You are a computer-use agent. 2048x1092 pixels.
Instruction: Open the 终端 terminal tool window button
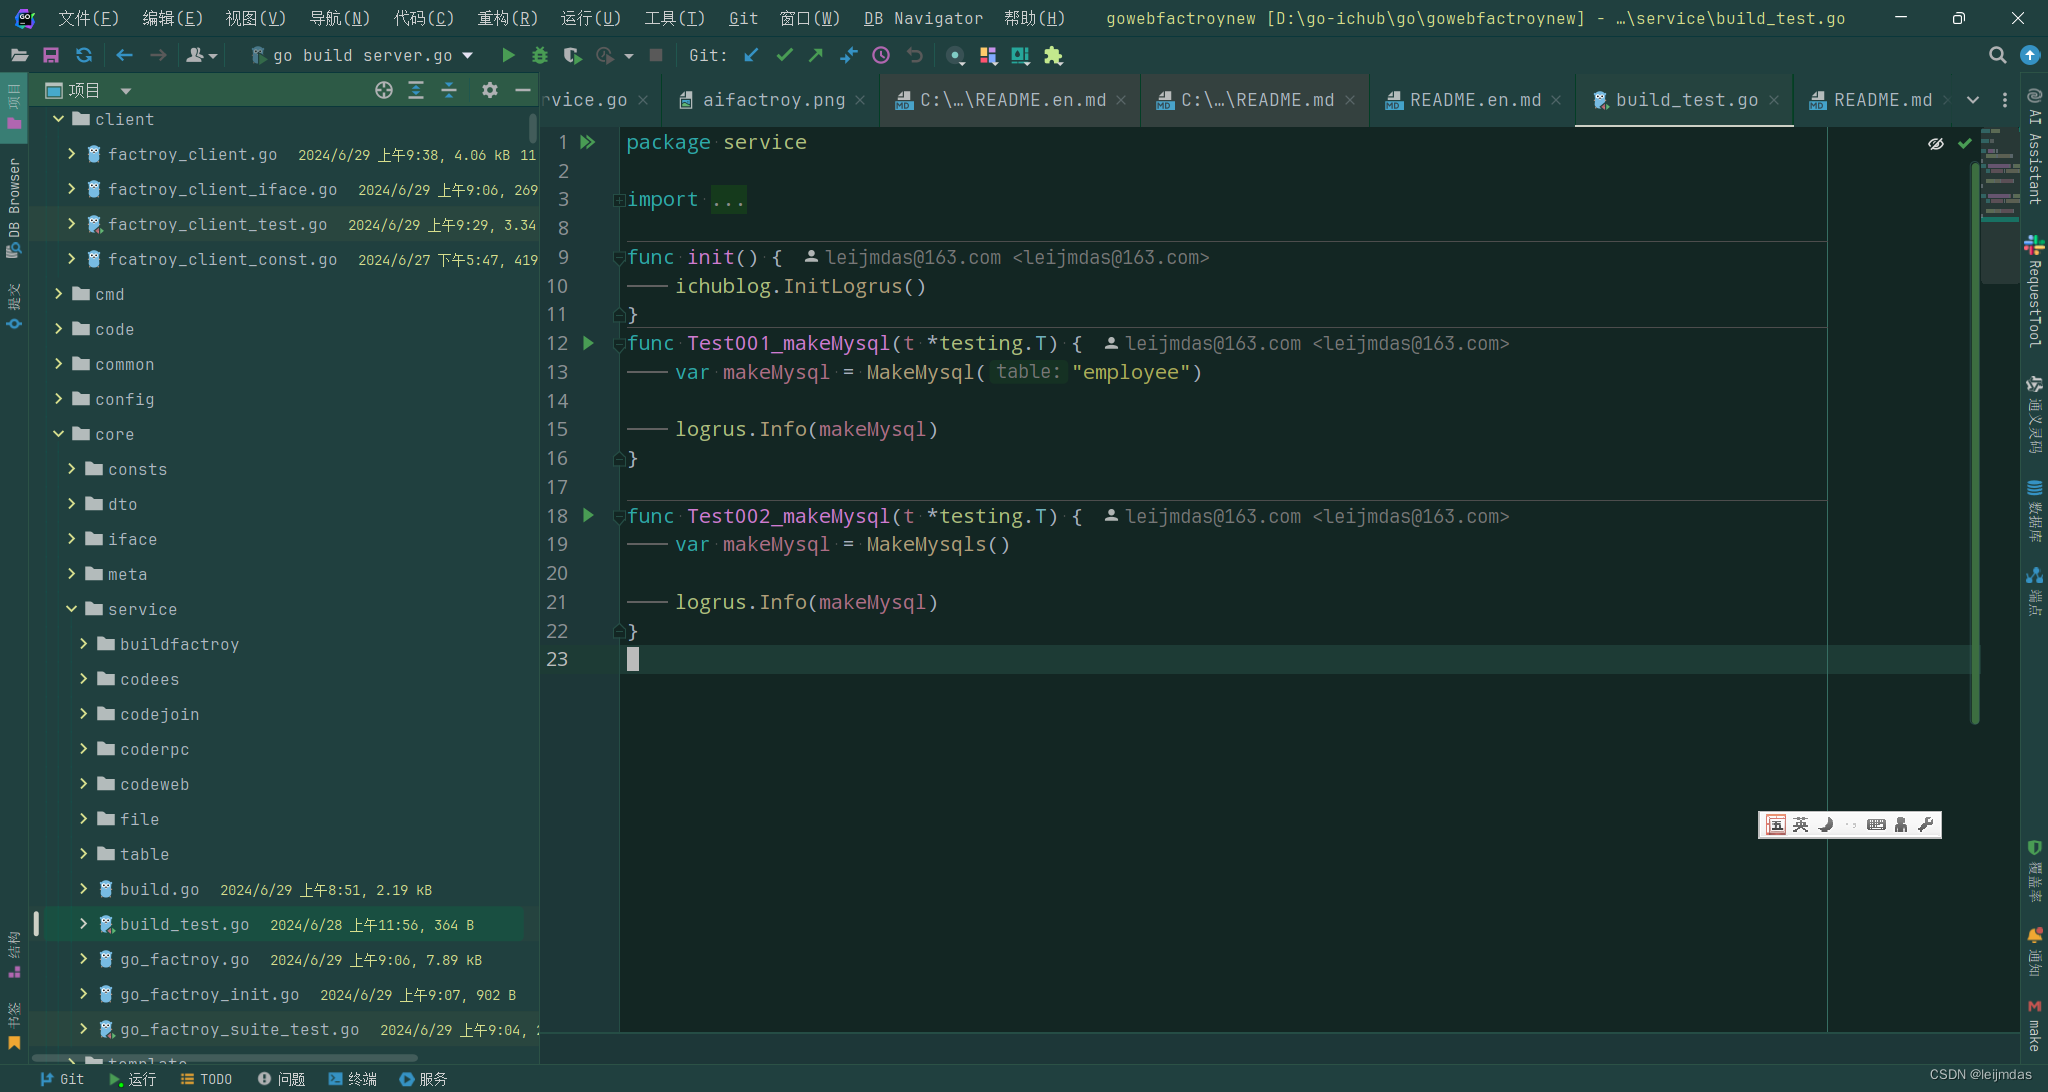(353, 1079)
